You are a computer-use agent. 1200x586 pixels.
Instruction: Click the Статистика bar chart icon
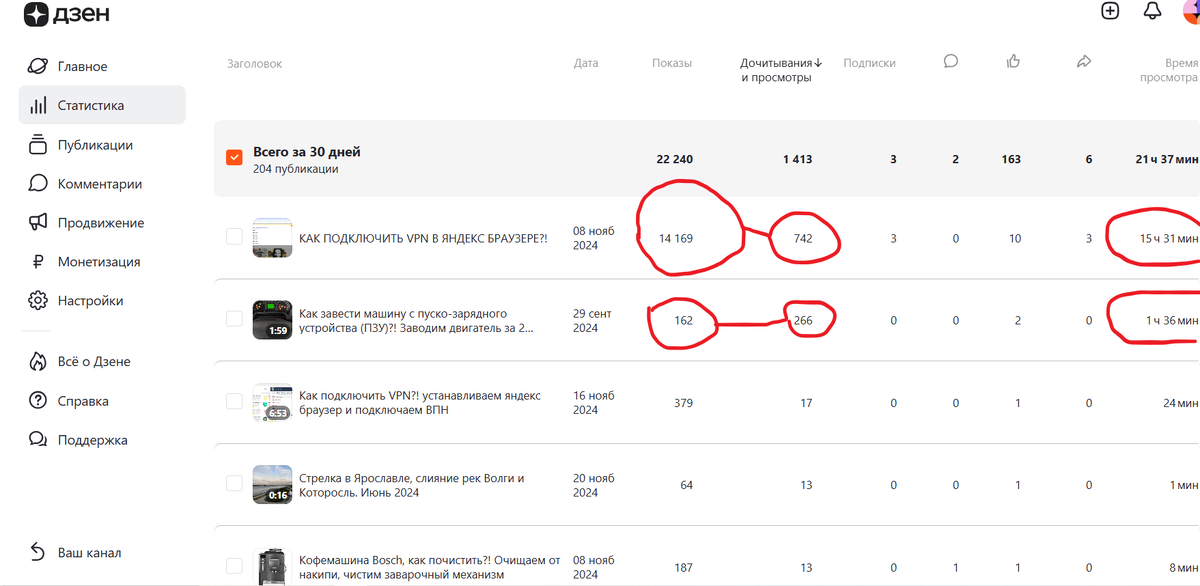click(x=38, y=105)
